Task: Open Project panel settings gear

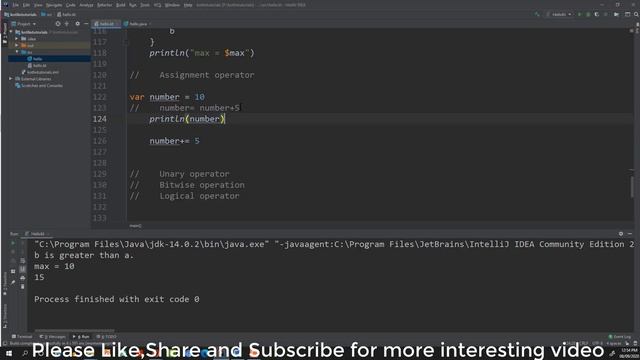Action: tap(78, 24)
